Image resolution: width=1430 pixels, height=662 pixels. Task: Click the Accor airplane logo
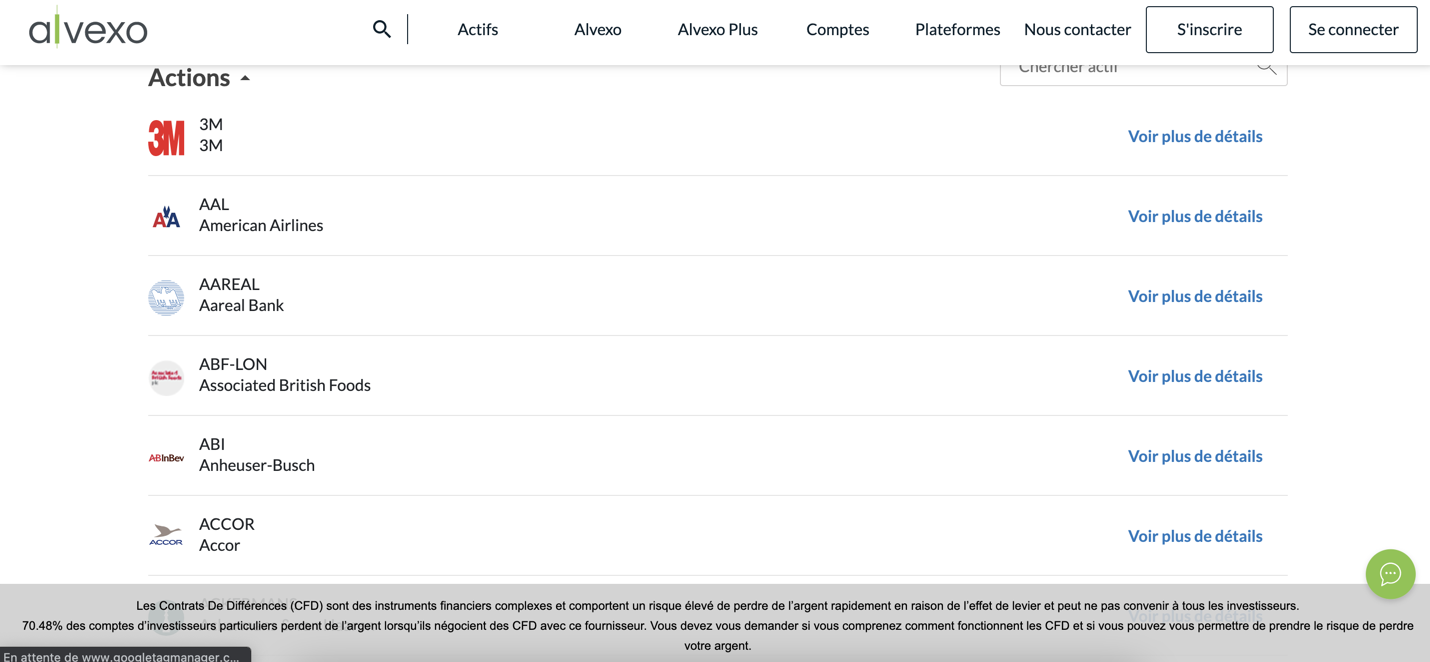tap(166, 534)
